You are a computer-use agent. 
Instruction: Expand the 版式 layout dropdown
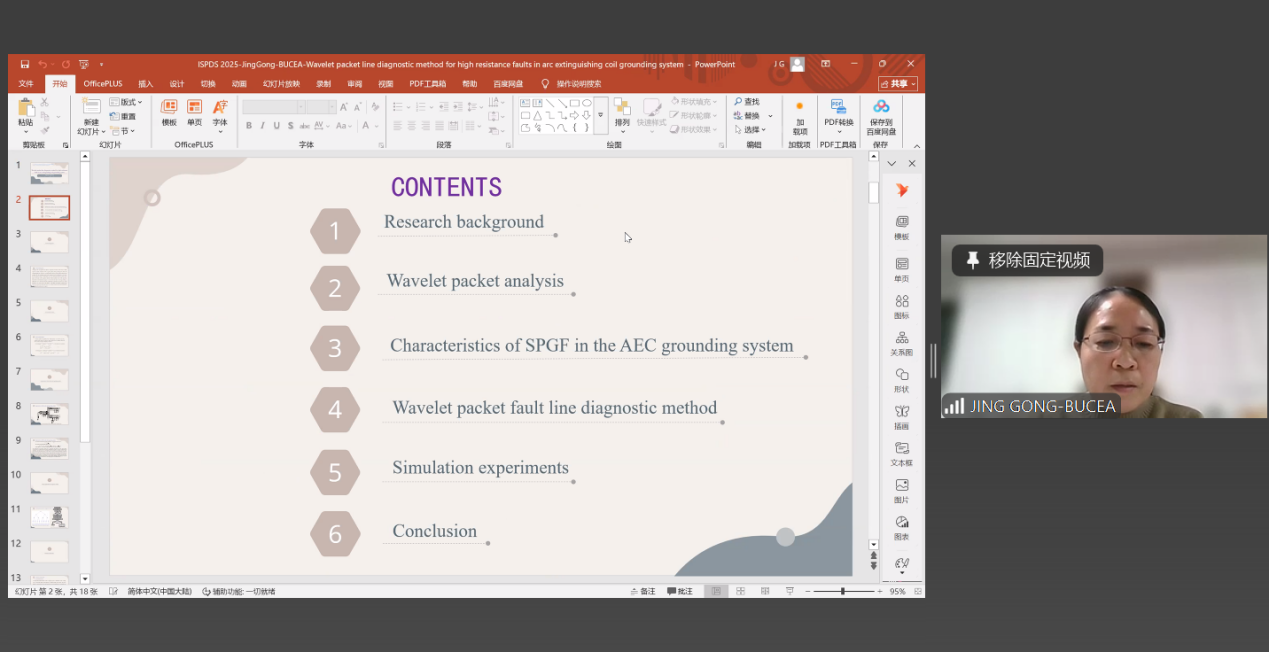click(x=127, y=102)
